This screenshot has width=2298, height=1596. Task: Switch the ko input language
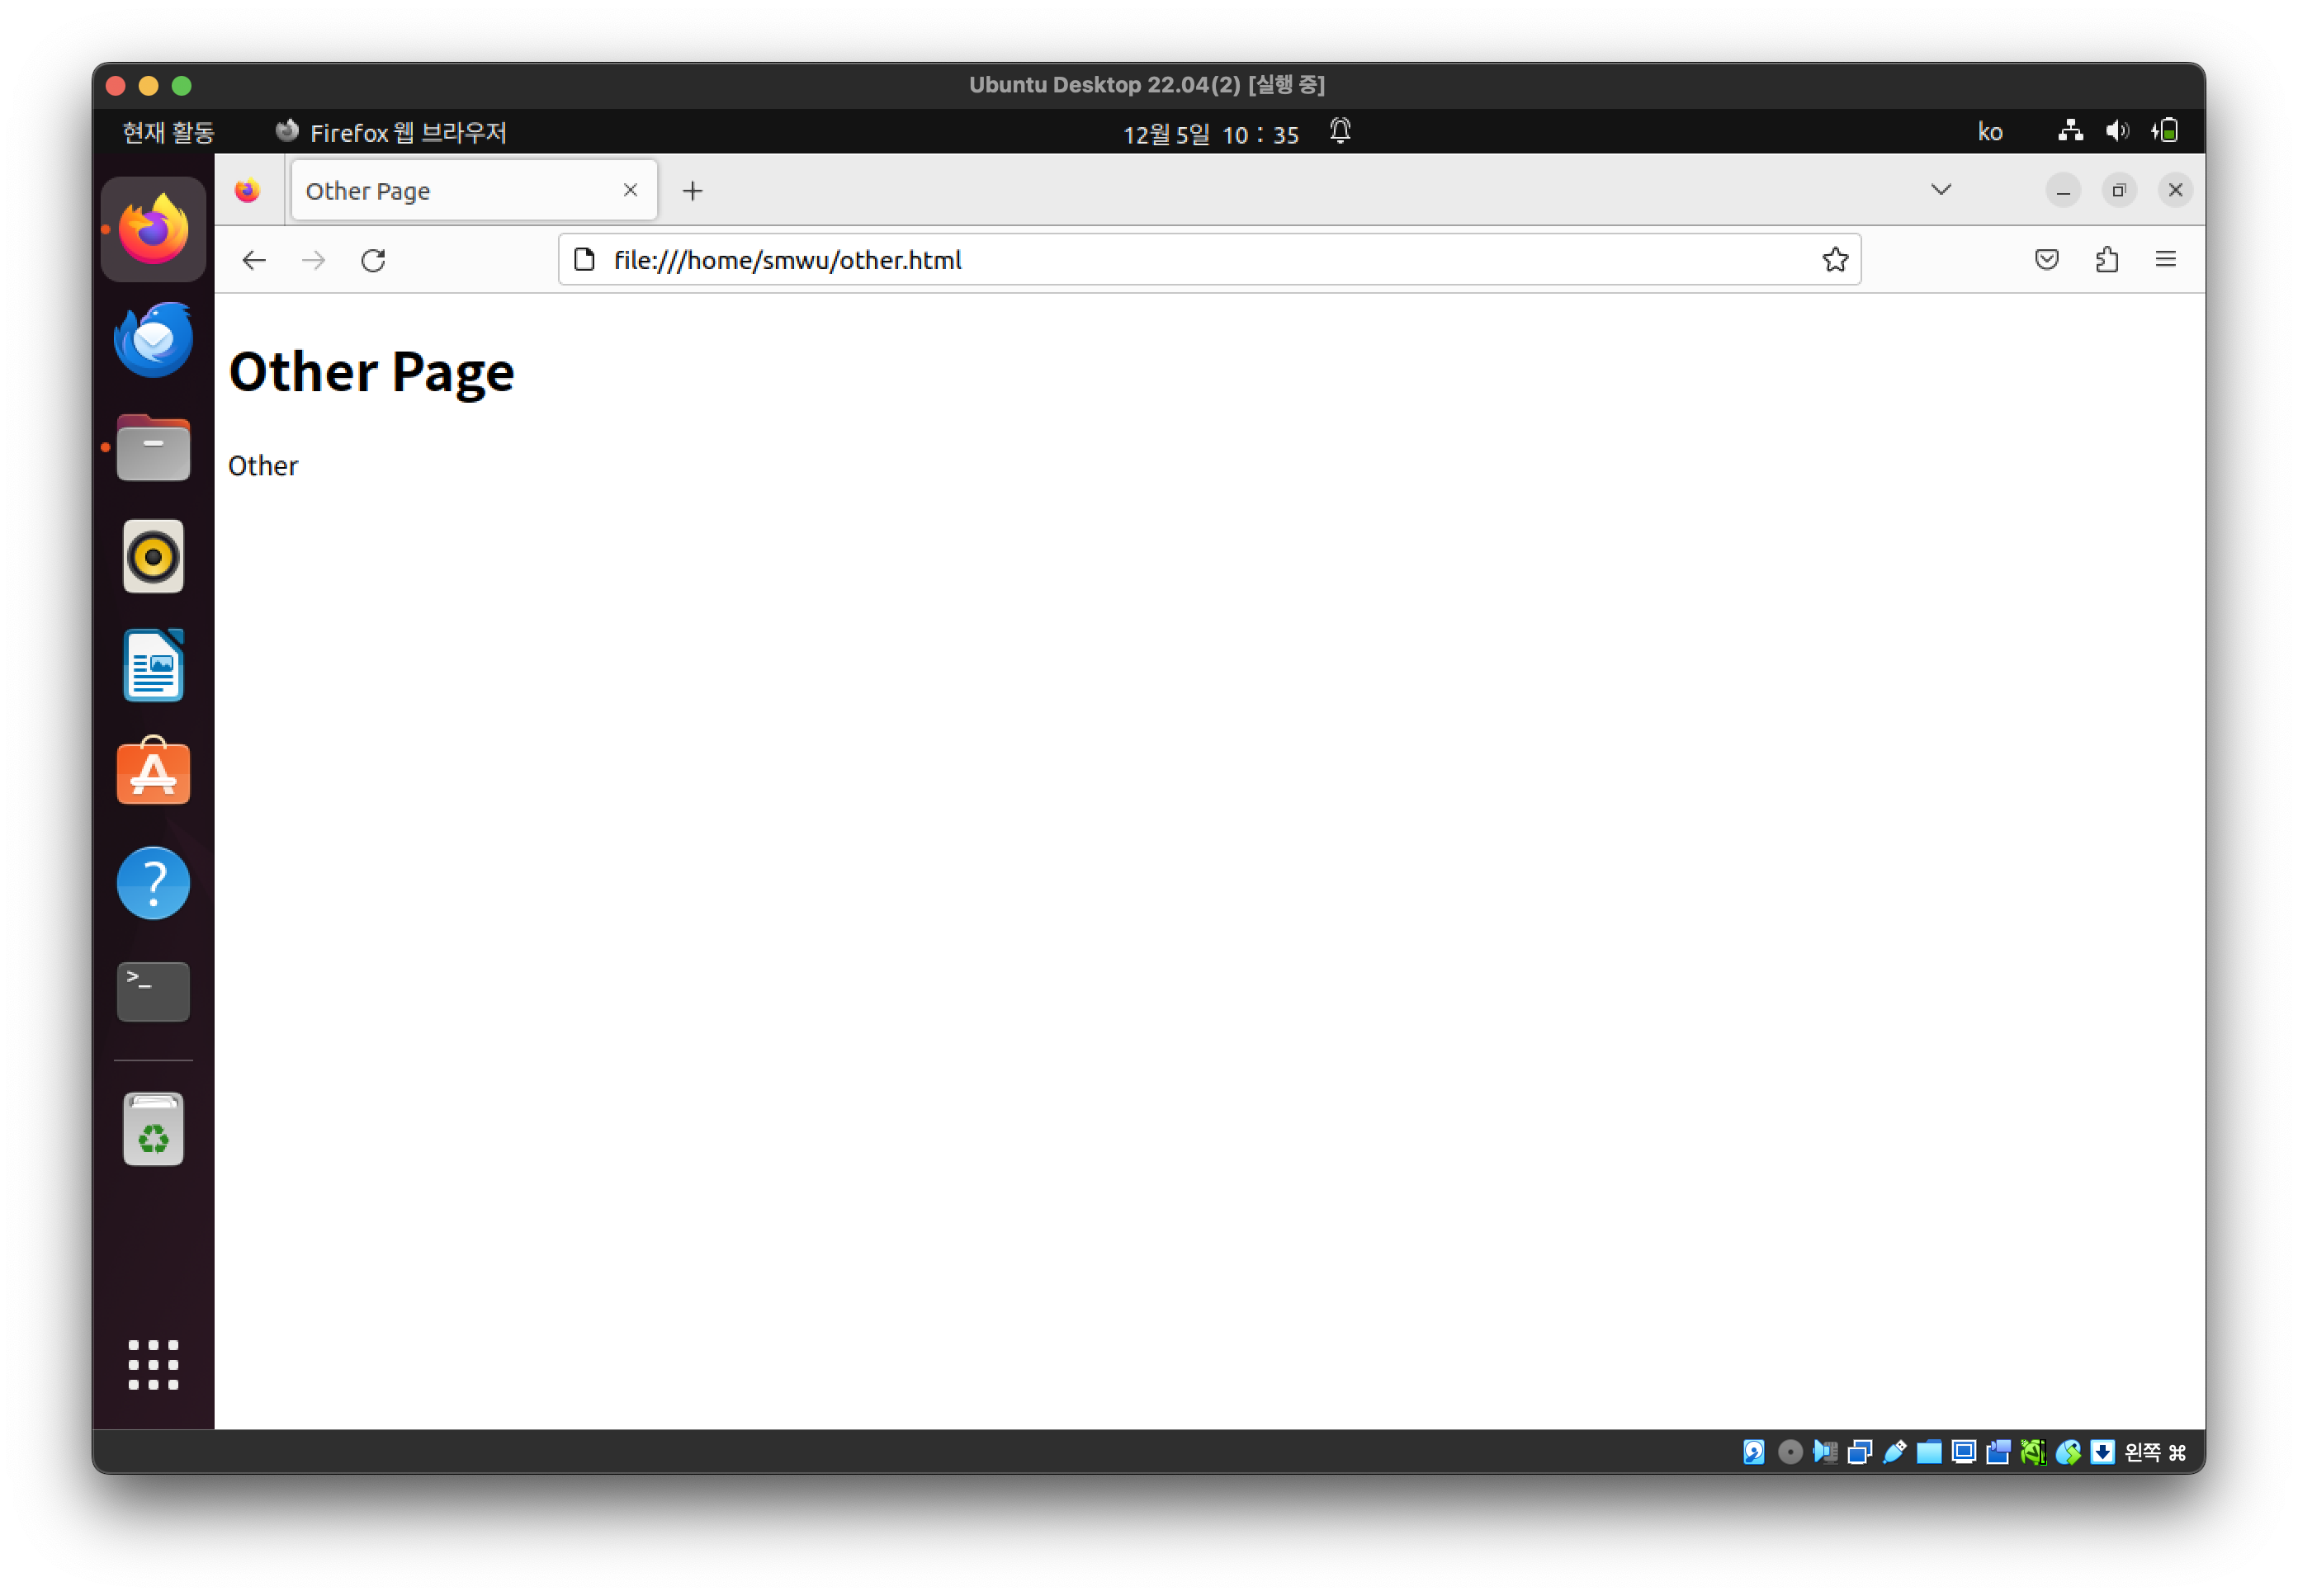1989,132
